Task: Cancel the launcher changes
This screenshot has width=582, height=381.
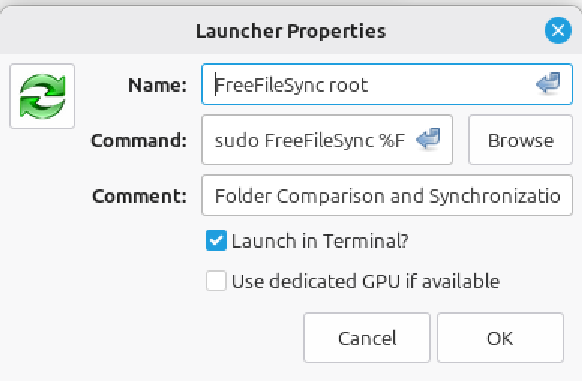Action: 367,338
